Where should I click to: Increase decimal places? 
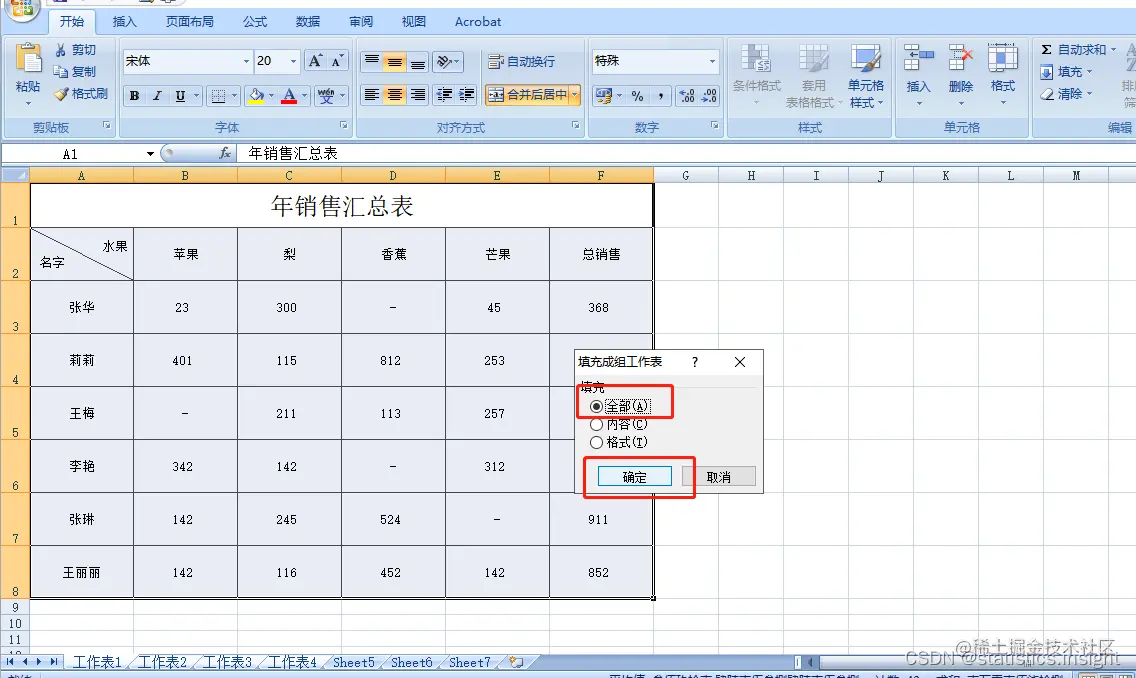pyautogui.click(x=687, y=96)
